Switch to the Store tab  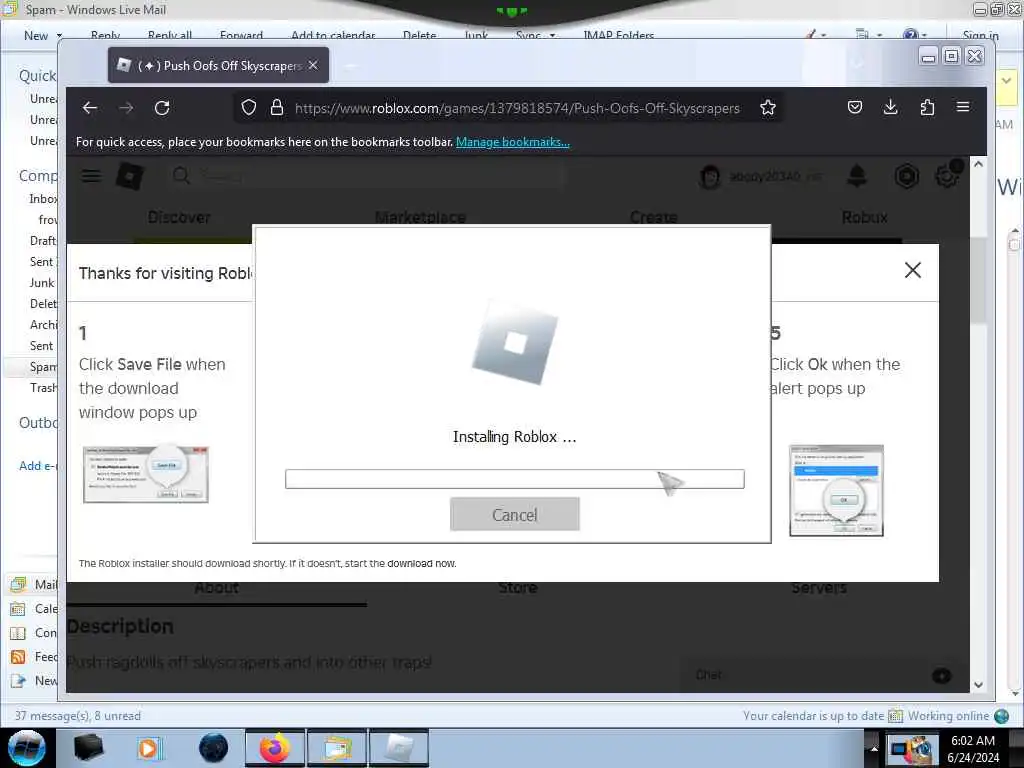[x=518, y=588]
